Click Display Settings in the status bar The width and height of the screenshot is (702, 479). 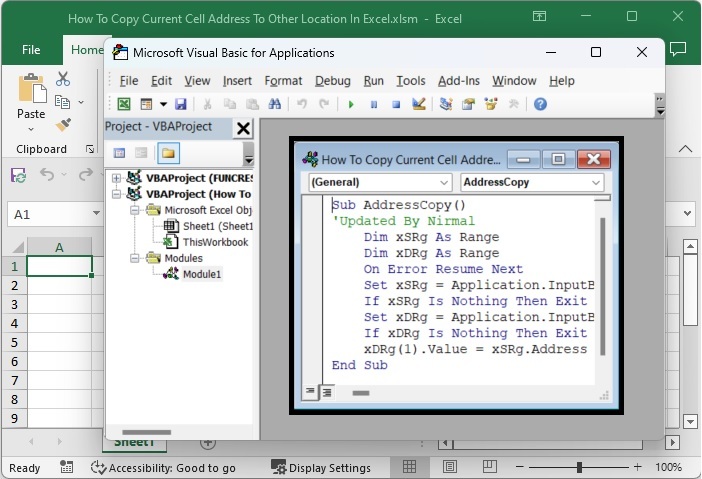[x=321, y=468]
